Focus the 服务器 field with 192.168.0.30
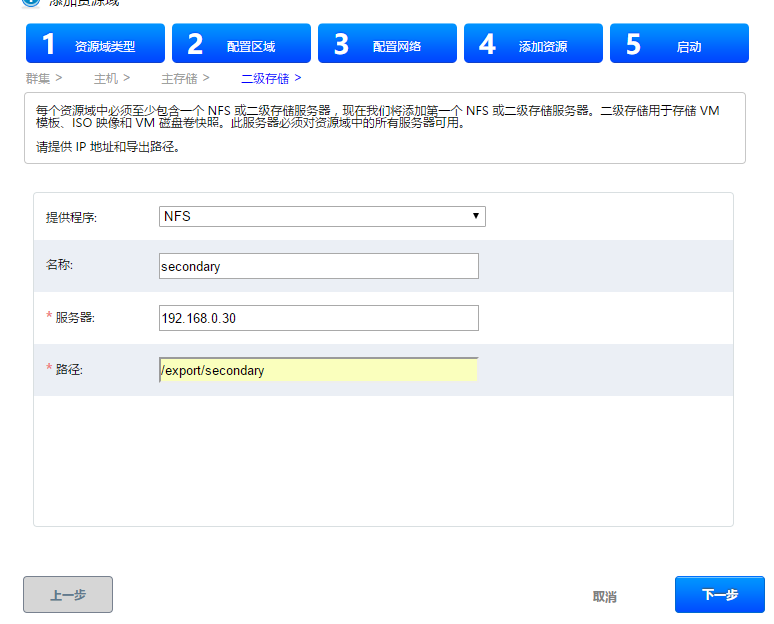774x624 pixels. (318, 318)
